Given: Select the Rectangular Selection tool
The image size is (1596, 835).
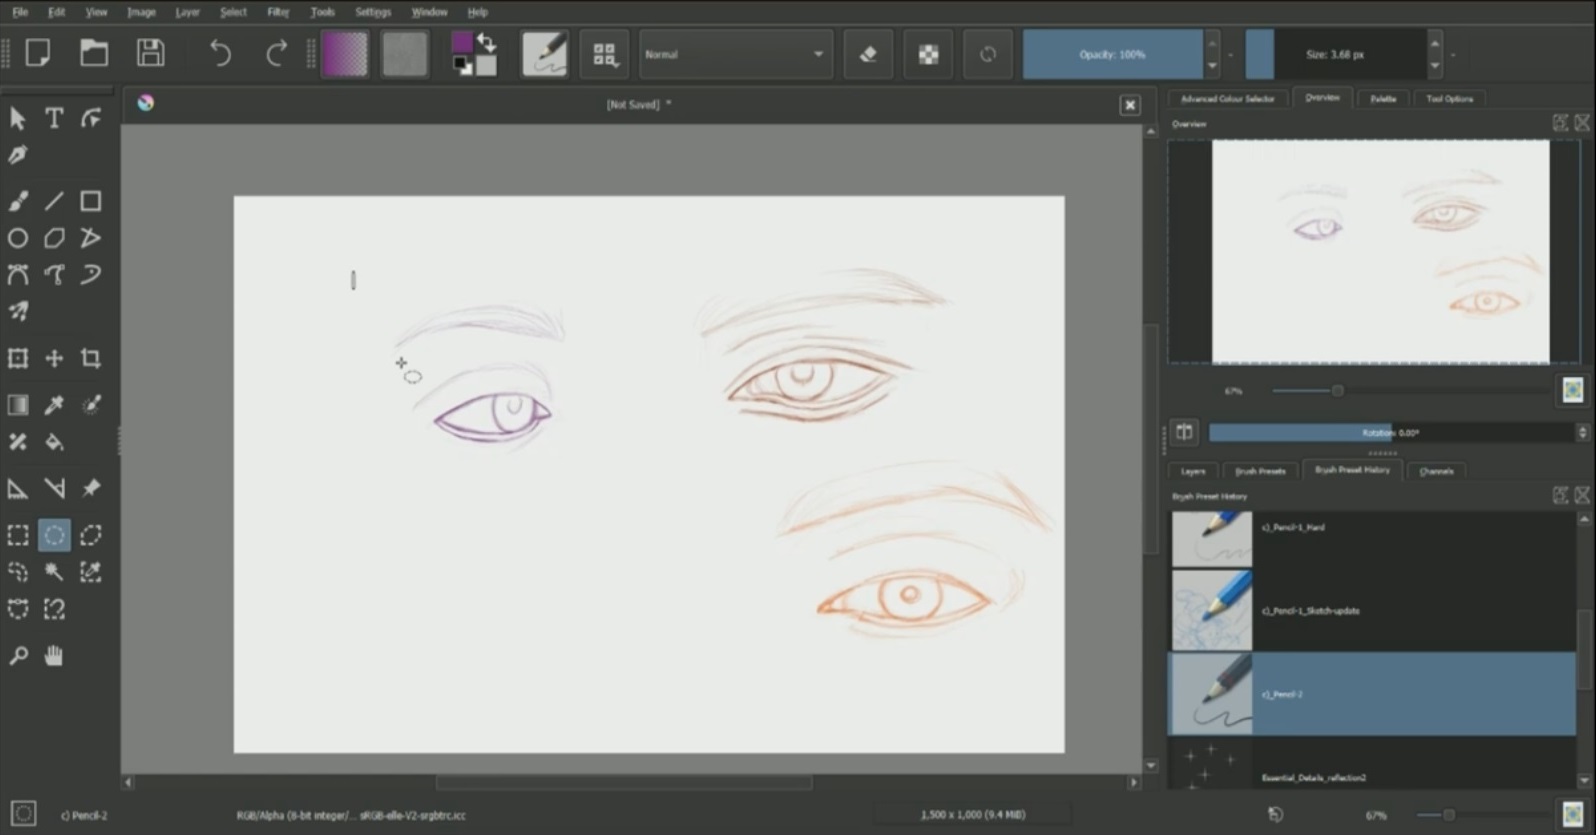Looking at the screenshot, I should 18,535.
